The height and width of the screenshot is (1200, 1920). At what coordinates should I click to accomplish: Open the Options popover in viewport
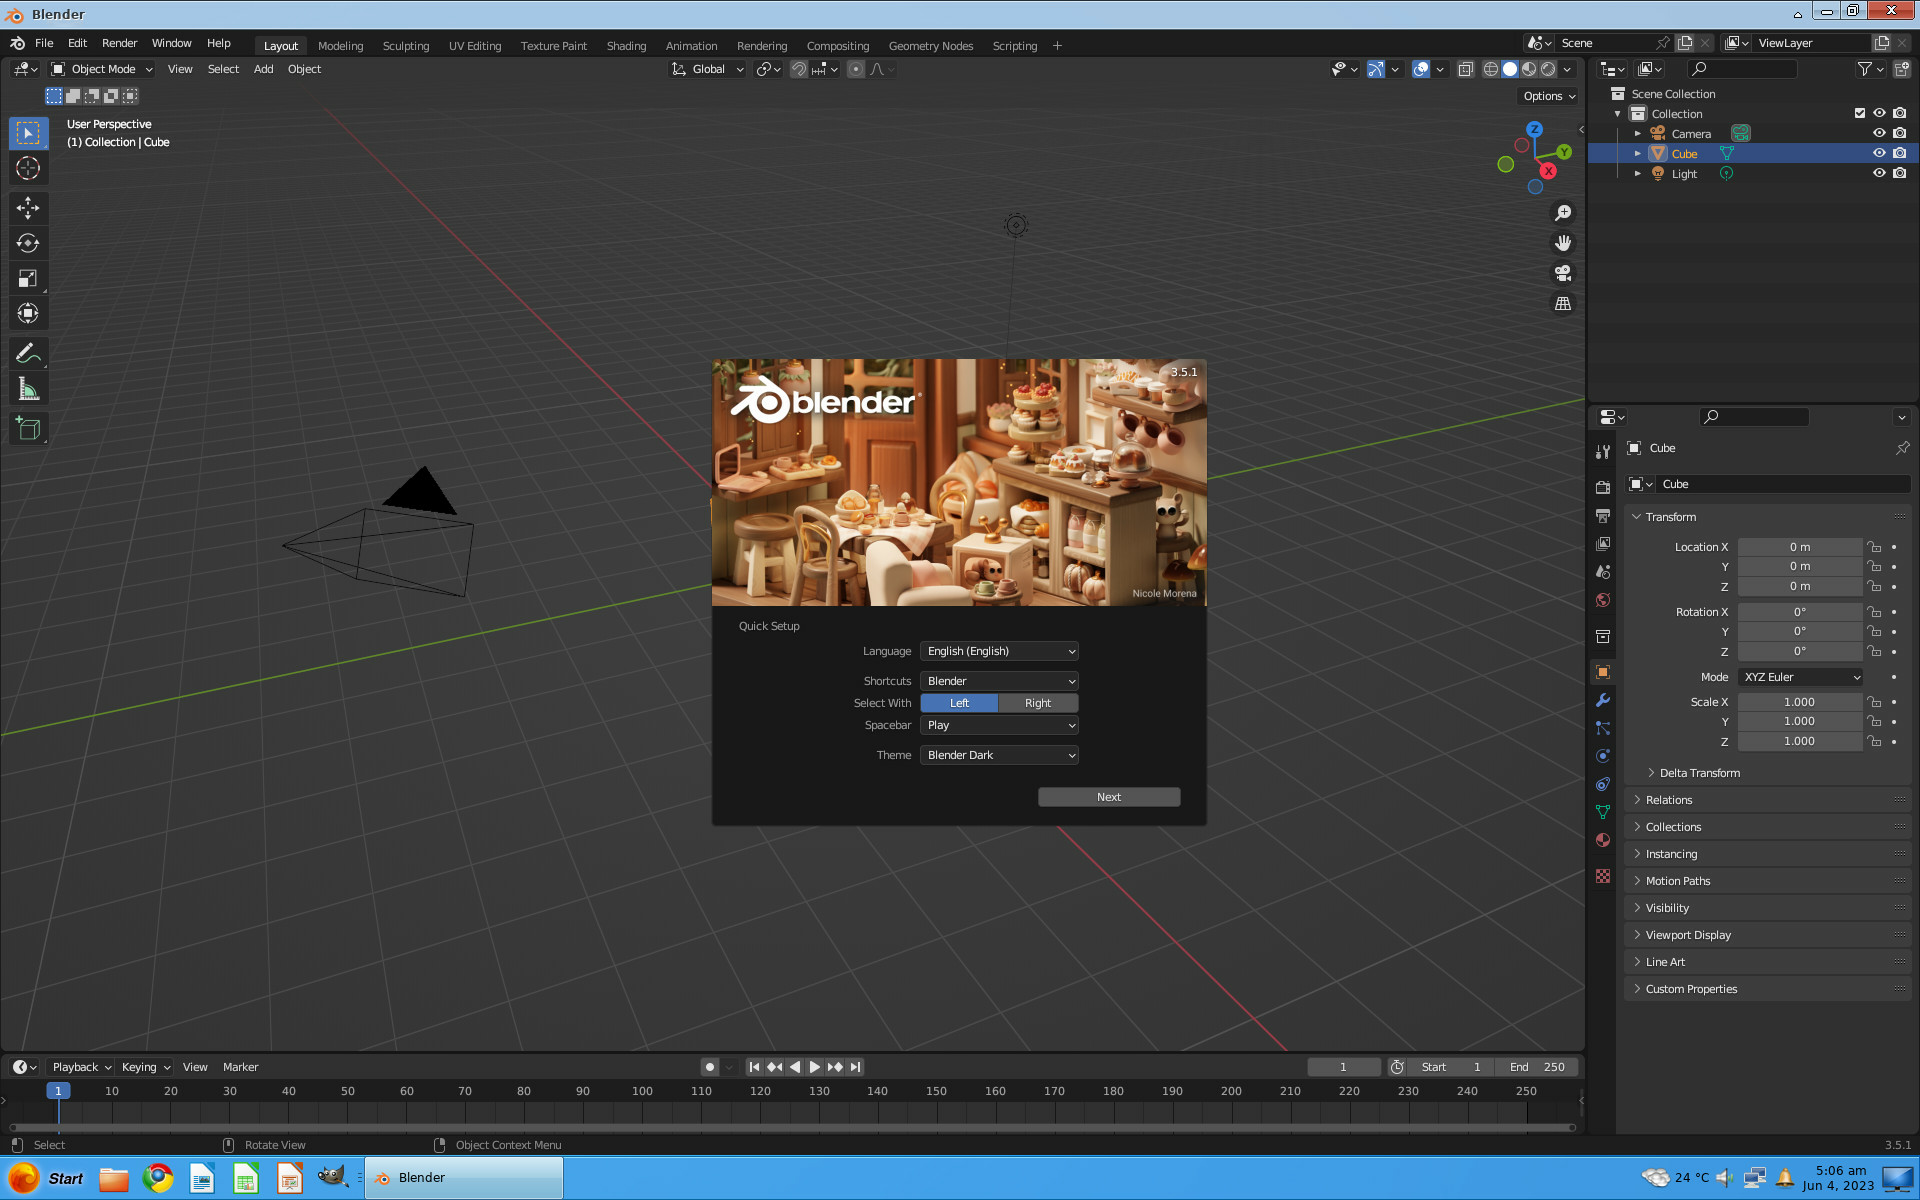(x=1549, y=96)
